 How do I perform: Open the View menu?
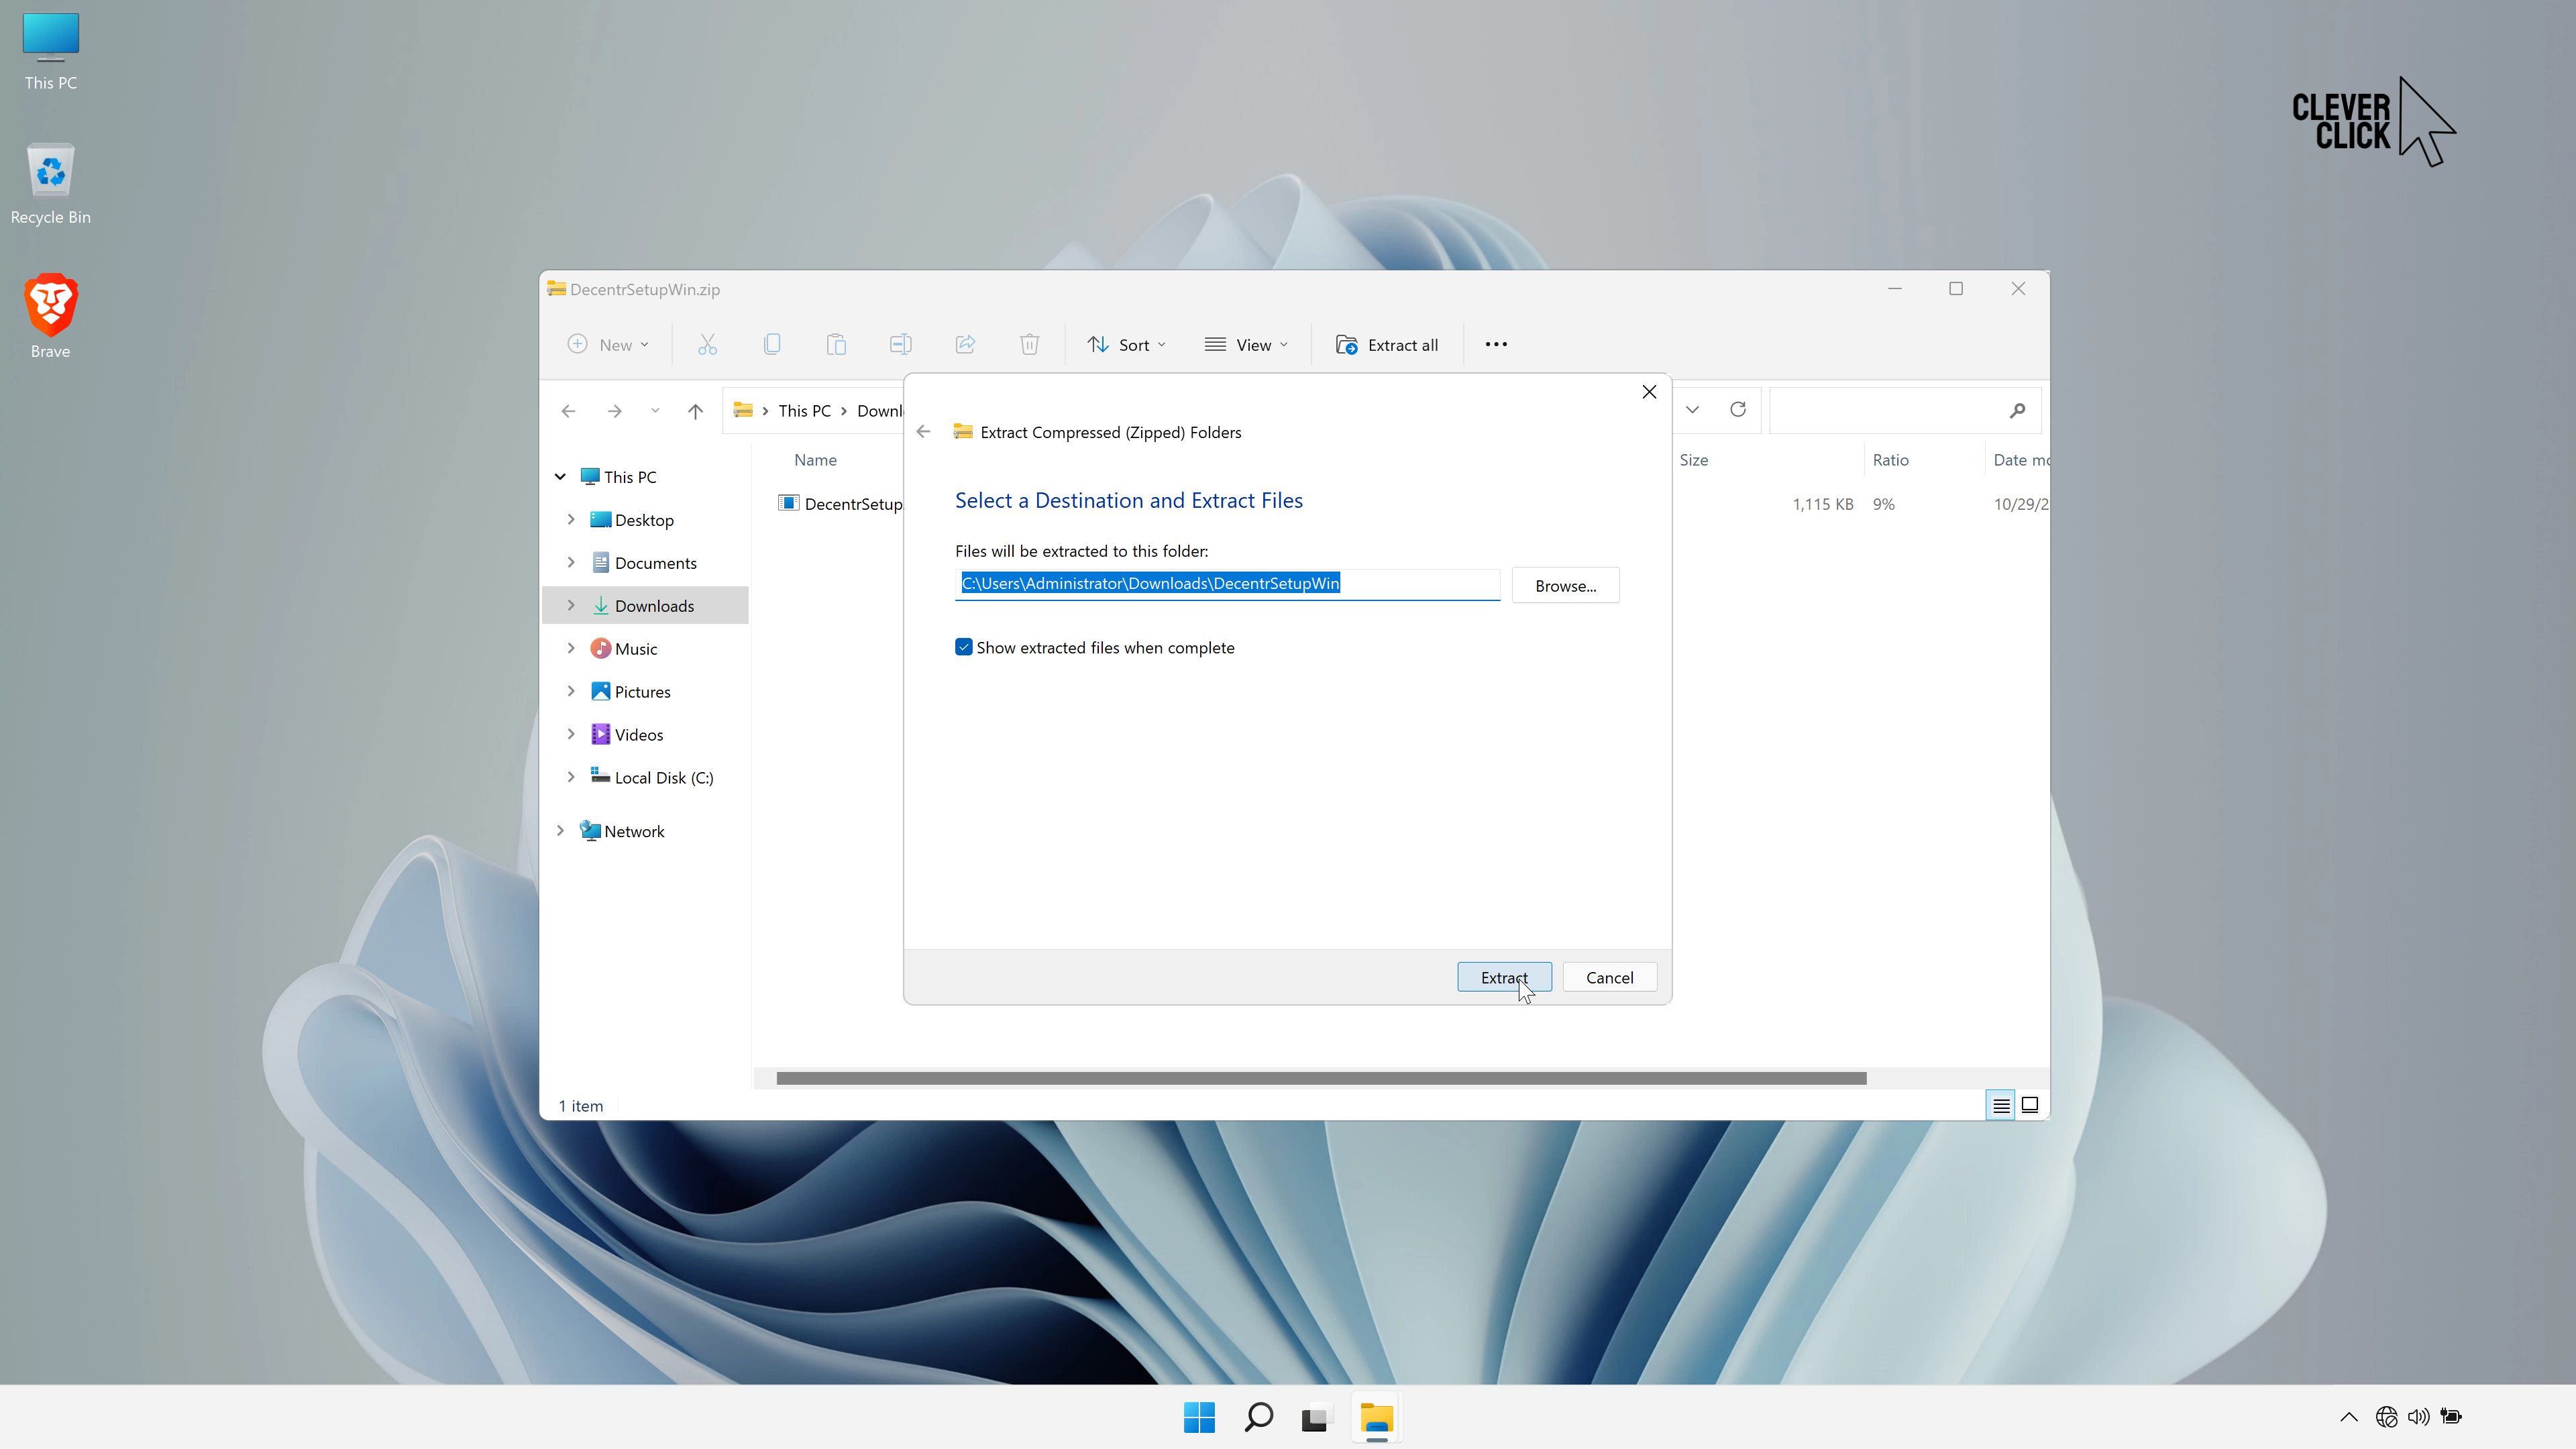(1246, 345)
